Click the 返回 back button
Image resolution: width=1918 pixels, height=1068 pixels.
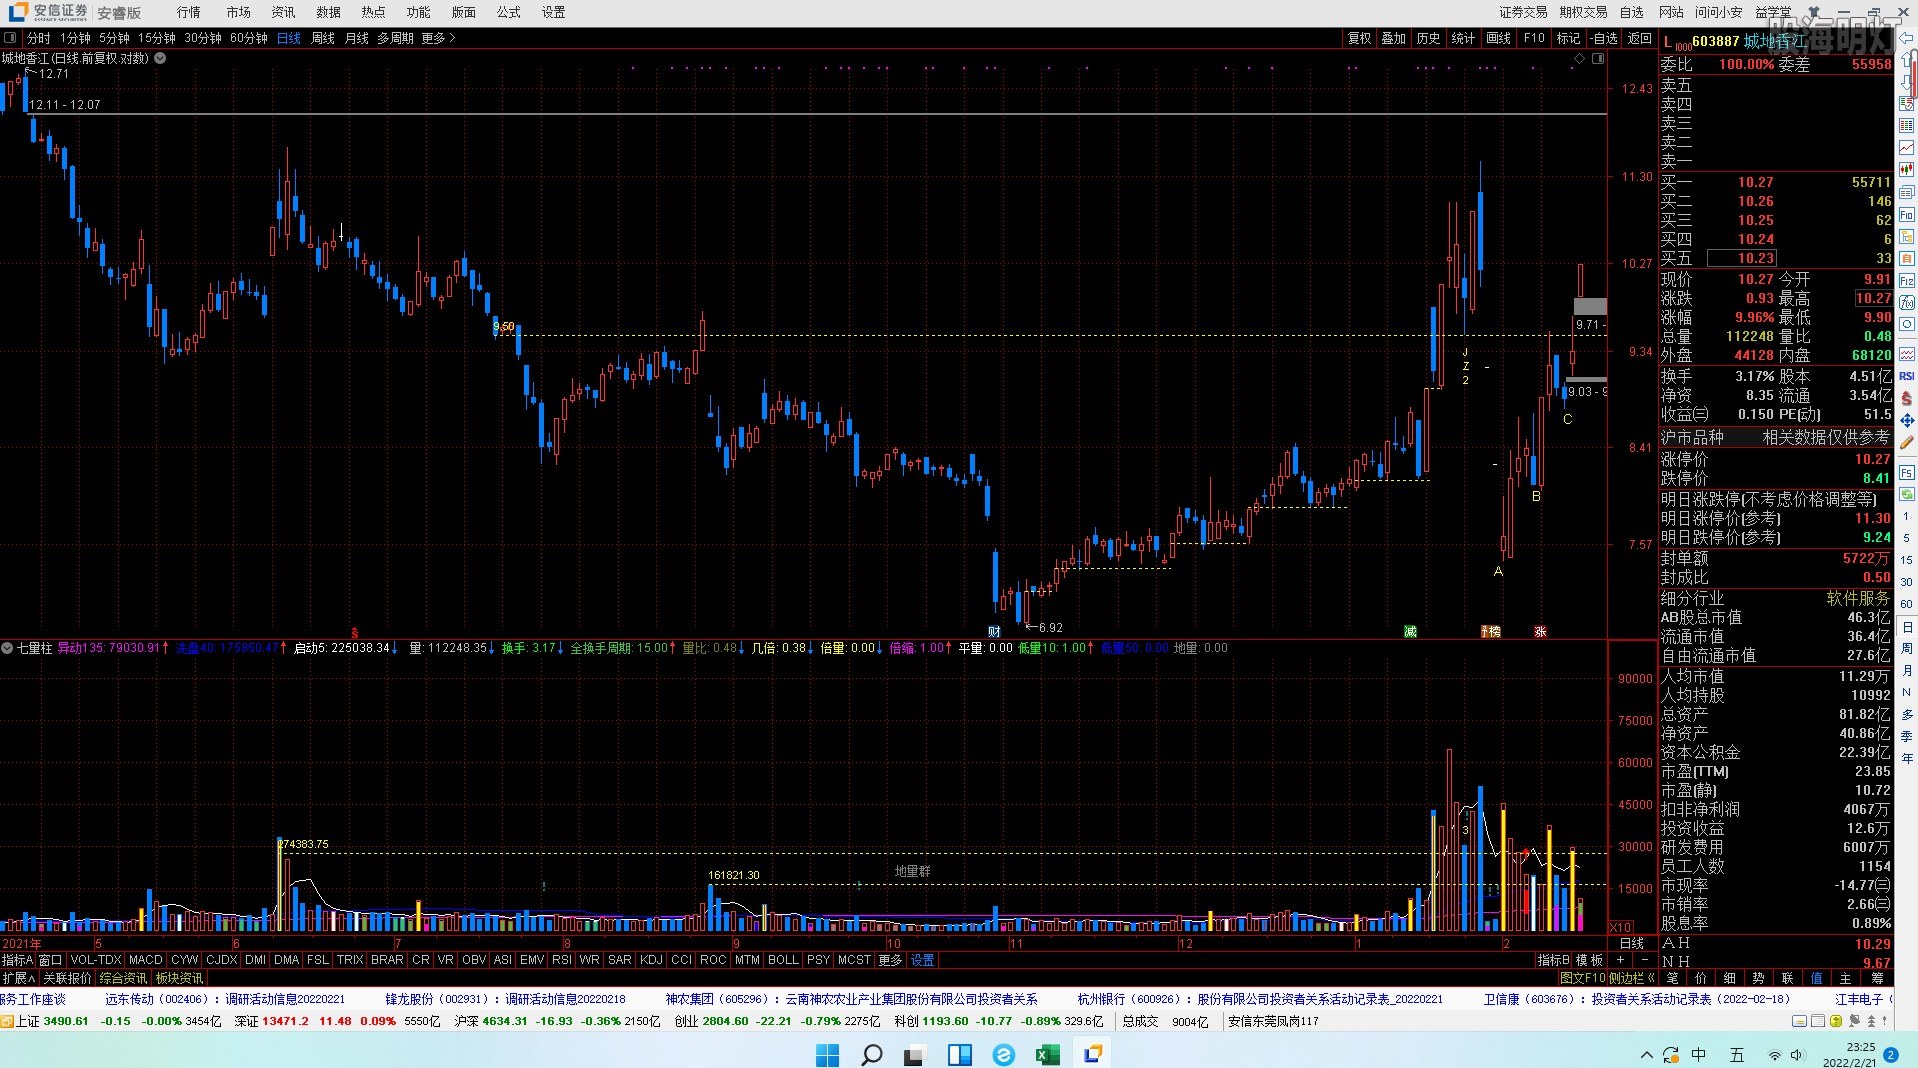click(1640, 38)
